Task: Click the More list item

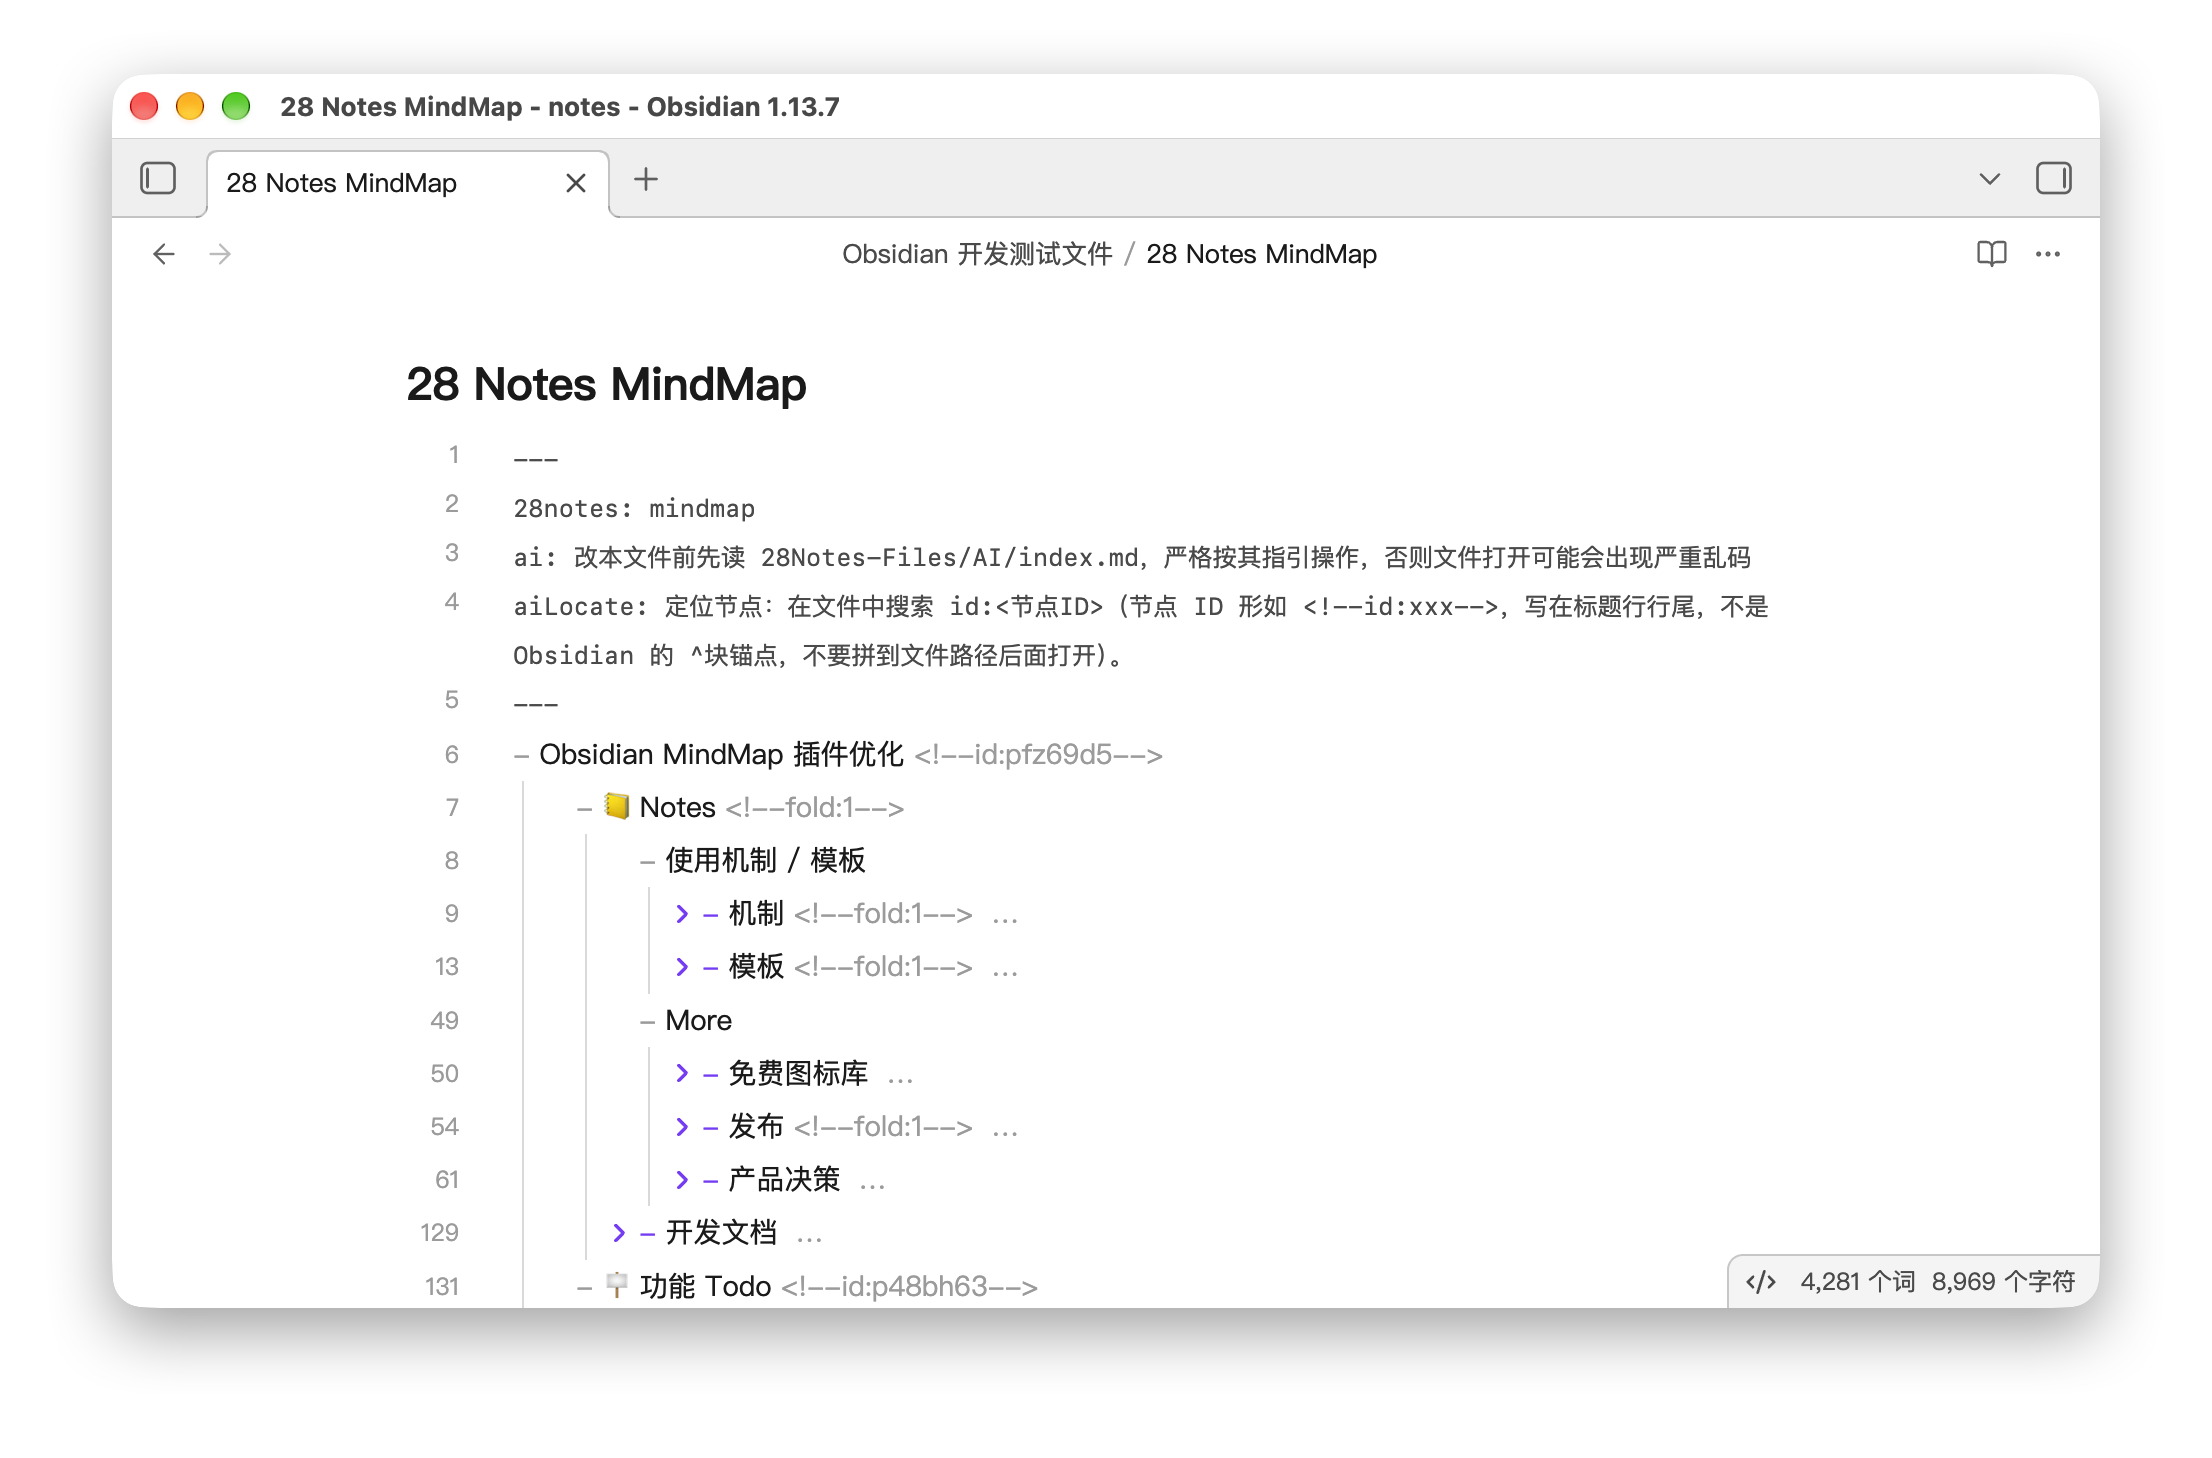Action: click(x=698, y=1020)
